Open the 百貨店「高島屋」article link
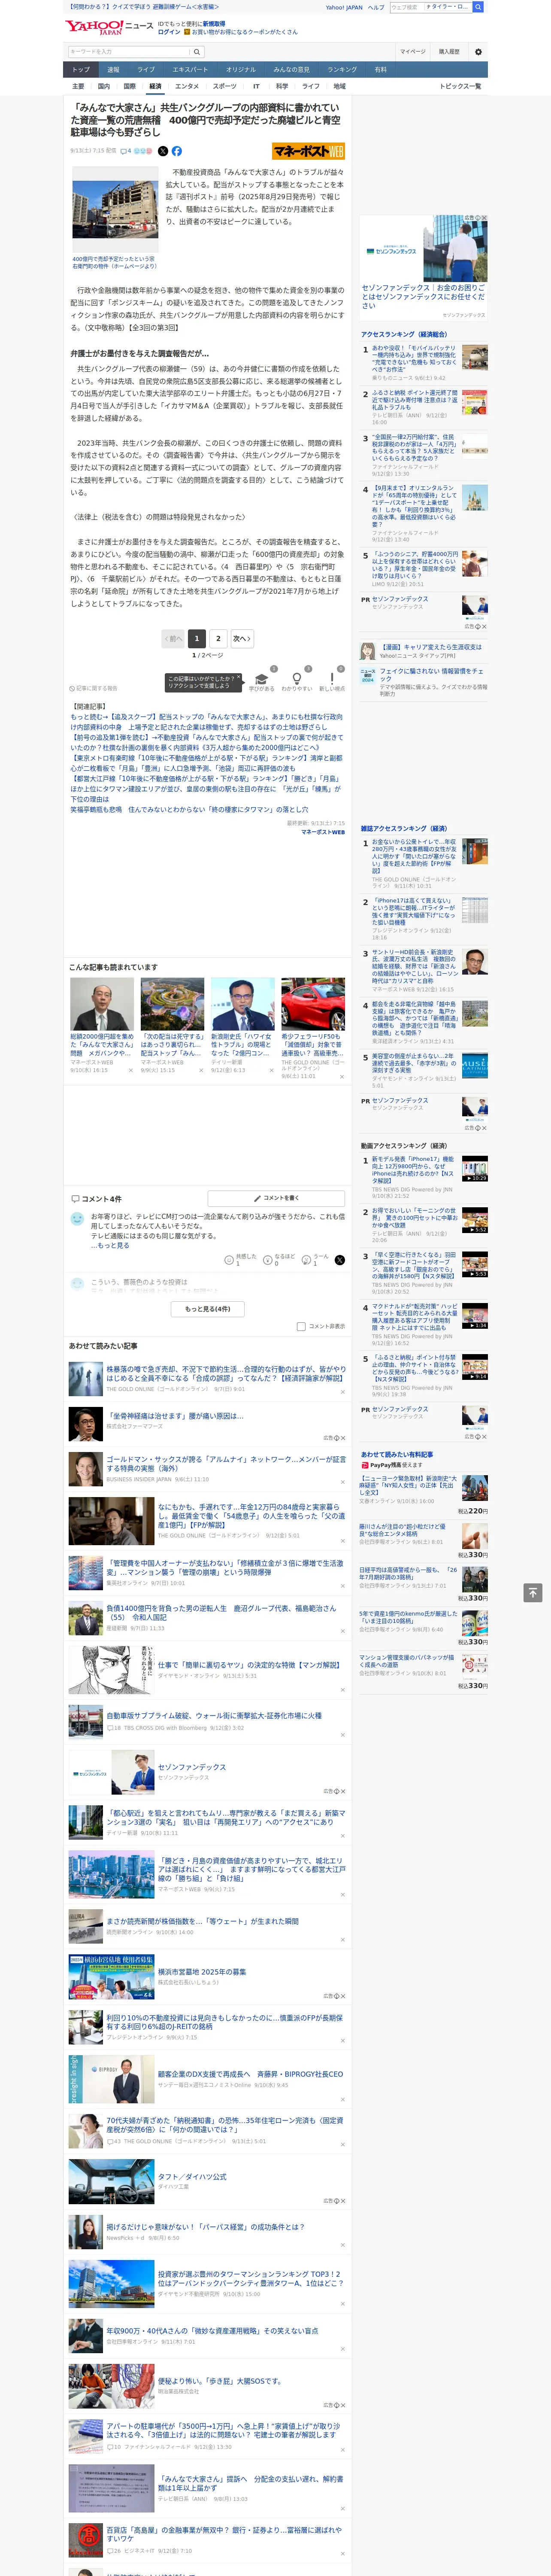Viewport: 551px width, 2576px height. pos(224,2534)
